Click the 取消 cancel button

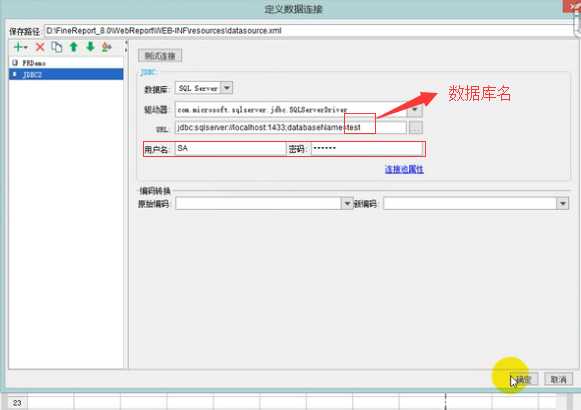(x=558, y=380)
